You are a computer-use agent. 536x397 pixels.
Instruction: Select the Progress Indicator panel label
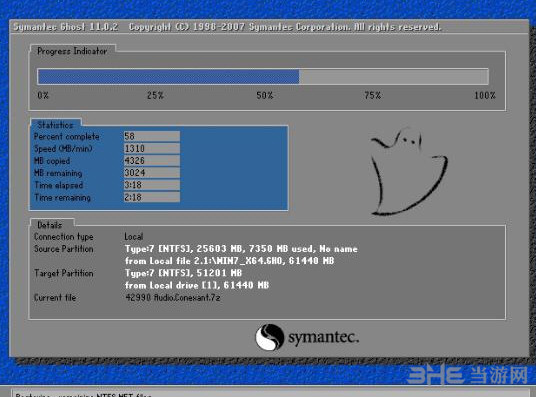pyautogui.click(x=72, y=51)
